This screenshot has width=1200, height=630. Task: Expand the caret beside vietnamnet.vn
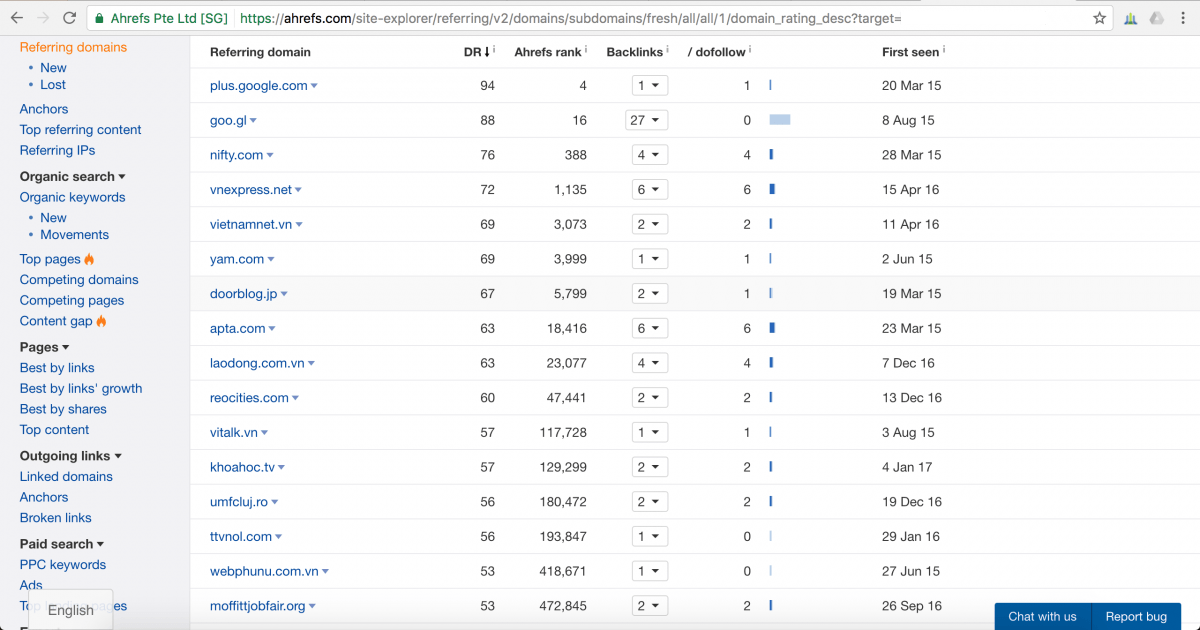click(299, 226)
